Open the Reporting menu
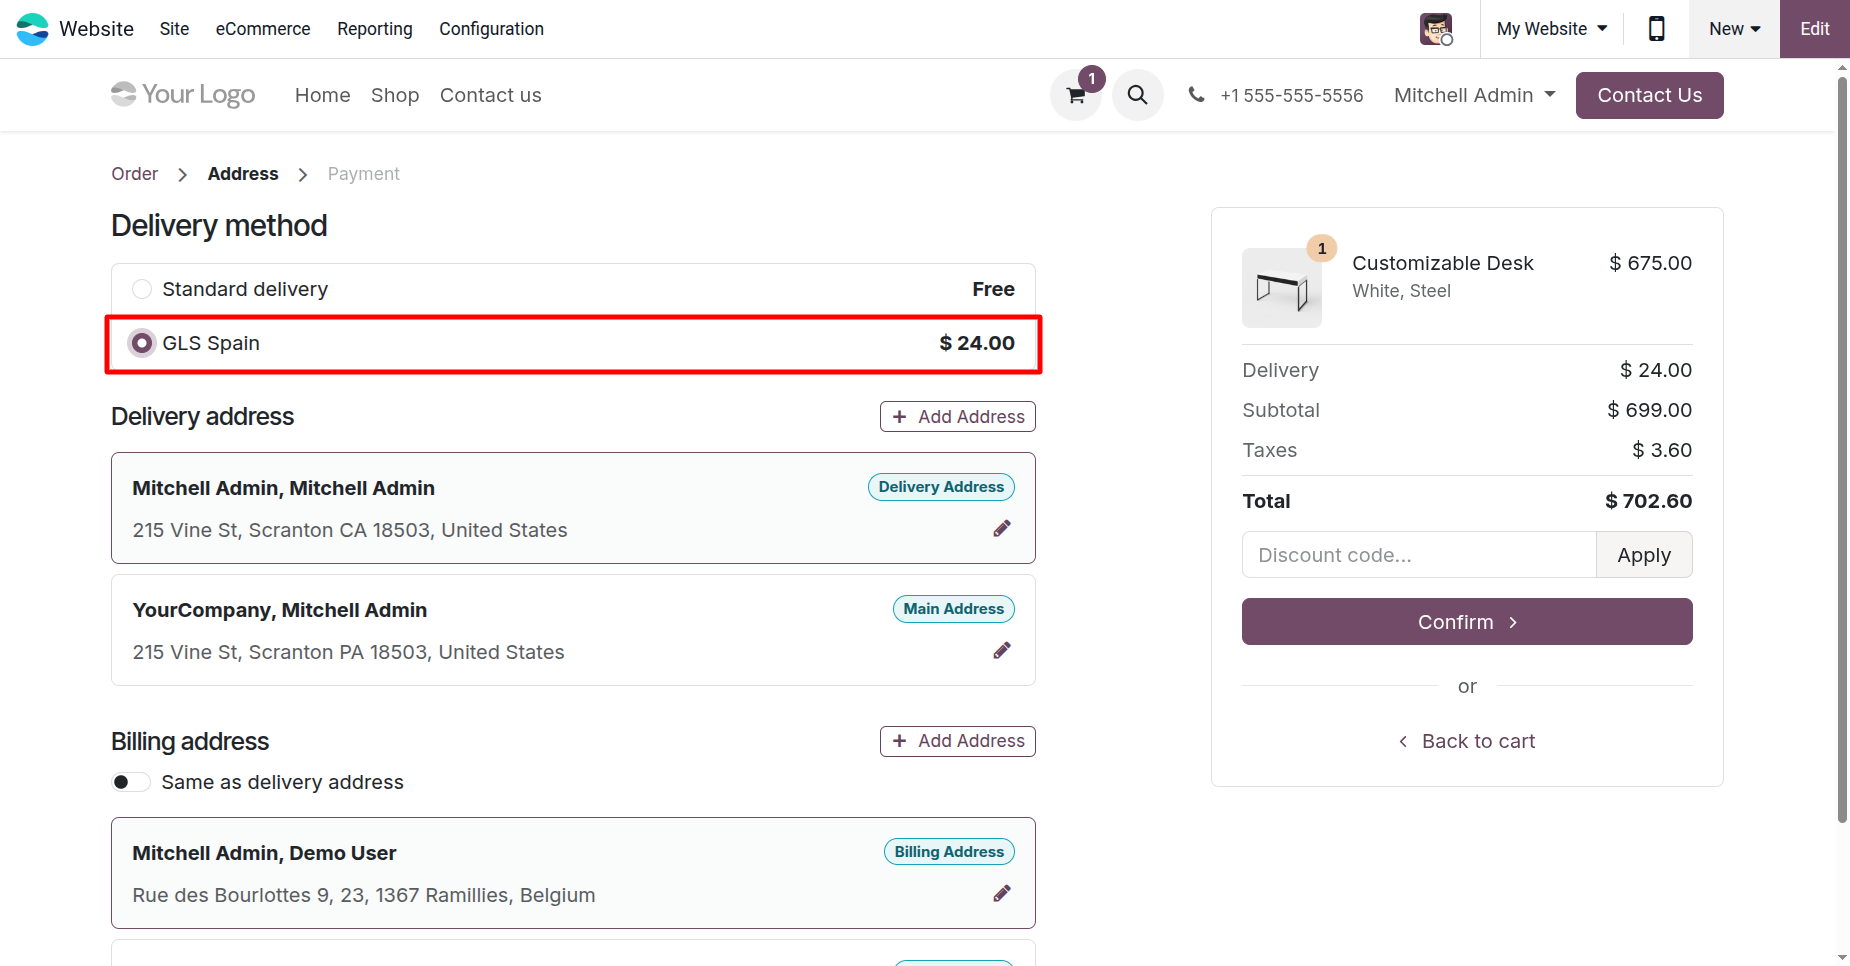1850x966 pixels. pos(375,29)
